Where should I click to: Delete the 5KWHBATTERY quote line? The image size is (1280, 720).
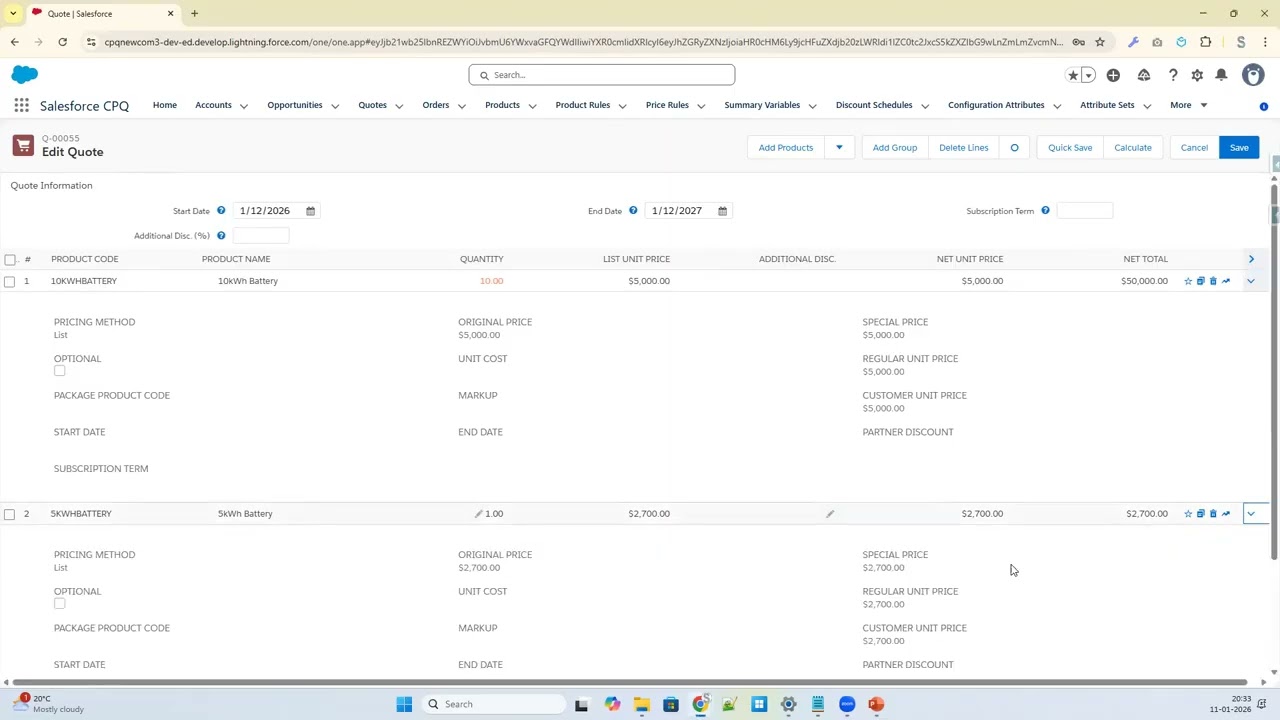[1213, 514]
